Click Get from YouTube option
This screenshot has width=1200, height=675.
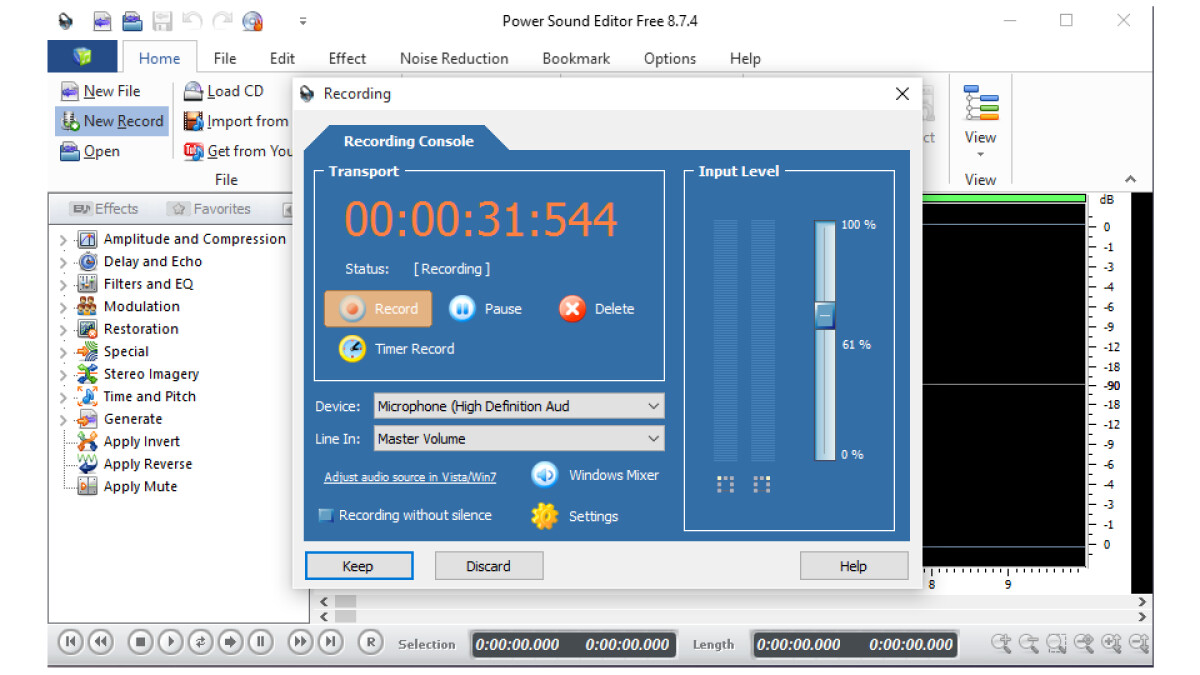[237, 151]
